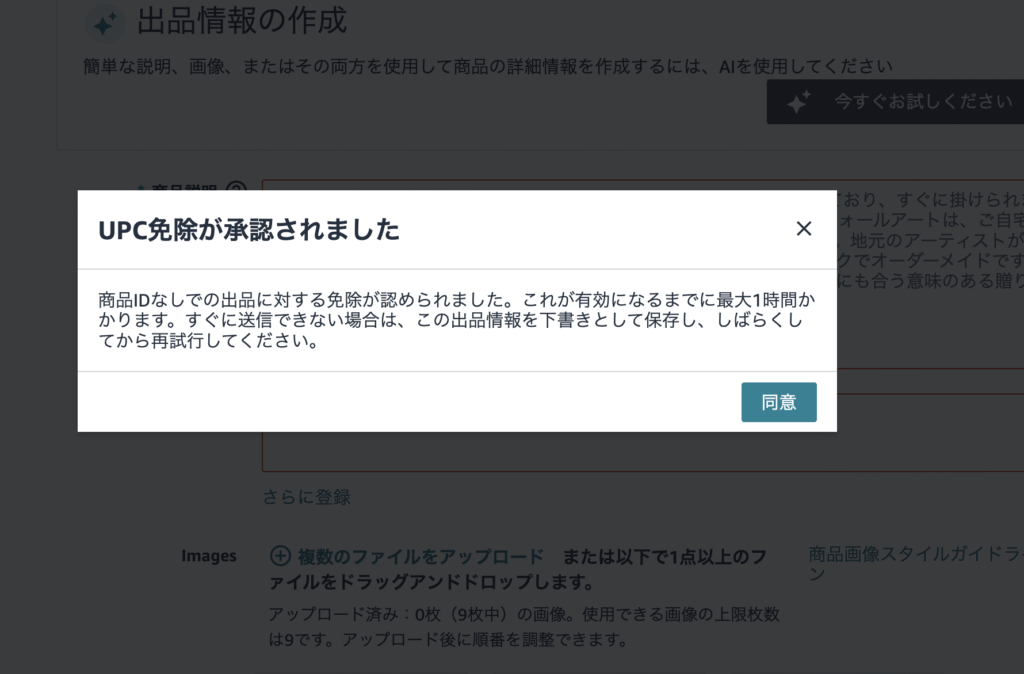Click the AI description text under heading
This screenshot has height=674, width=1024.
pyautogui.click(x=487, y=67)
